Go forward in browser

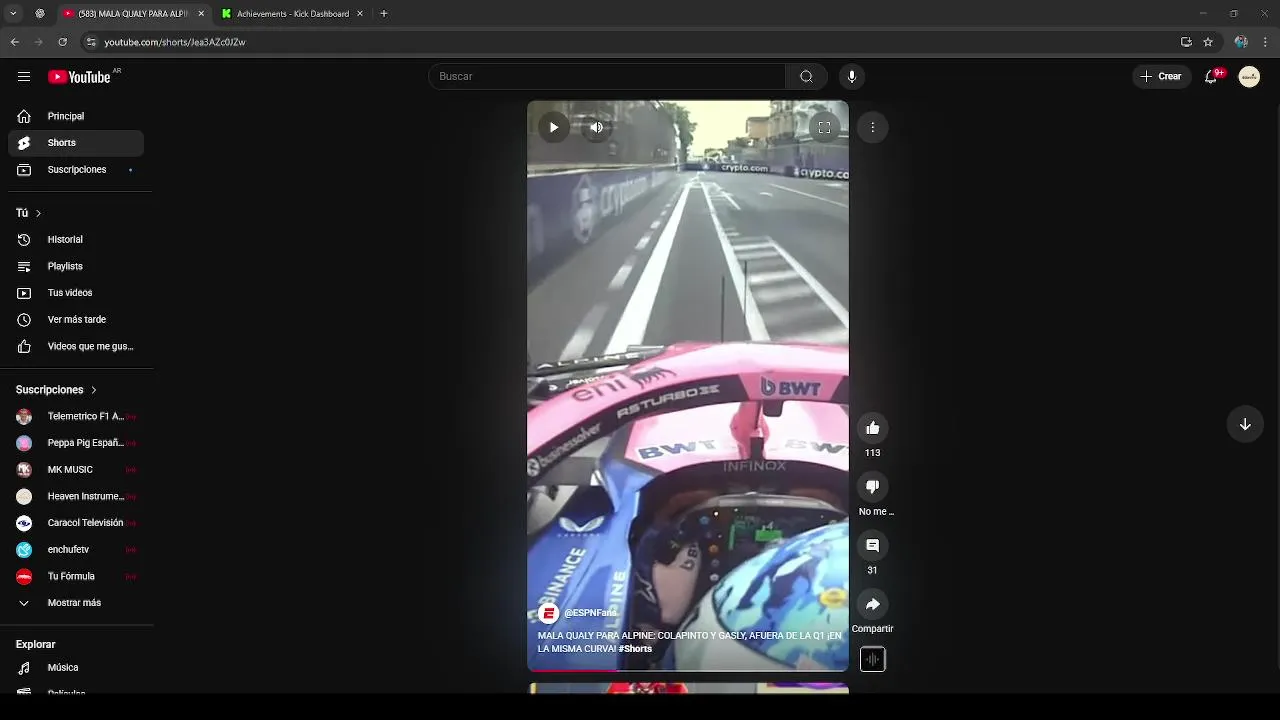39,42
